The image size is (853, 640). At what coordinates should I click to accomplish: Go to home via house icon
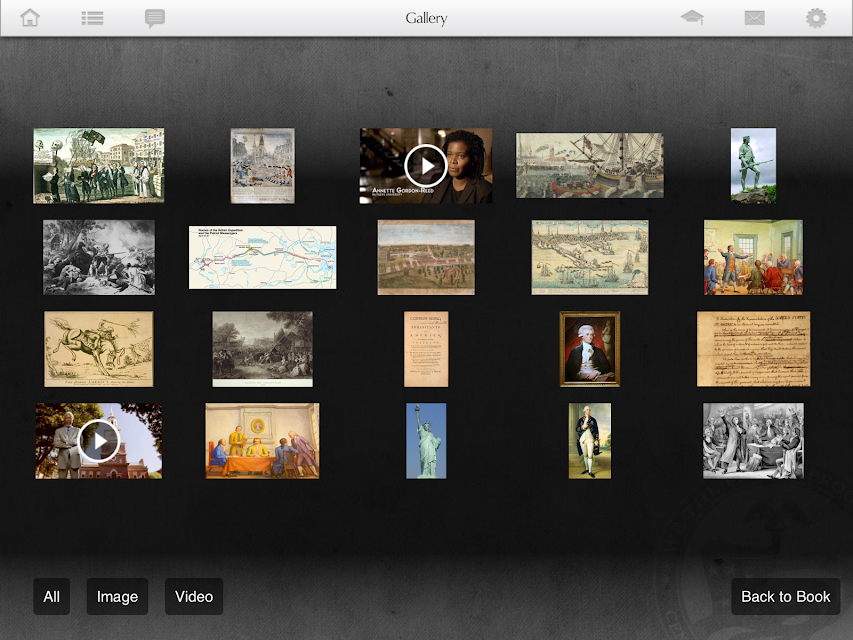30,18
